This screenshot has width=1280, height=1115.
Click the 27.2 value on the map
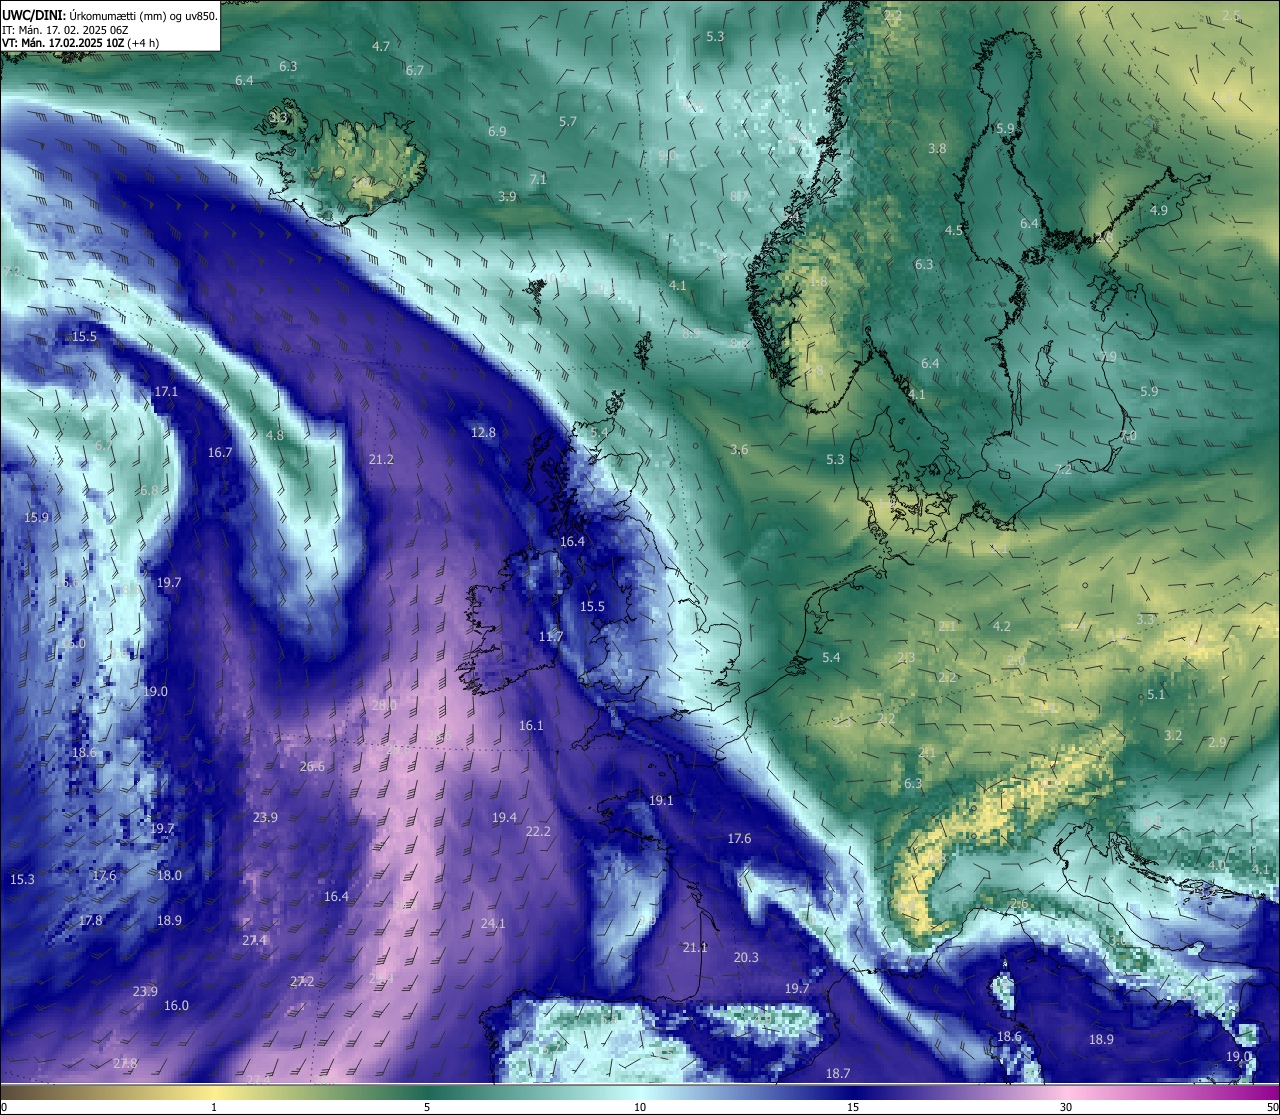coord(302,982)
